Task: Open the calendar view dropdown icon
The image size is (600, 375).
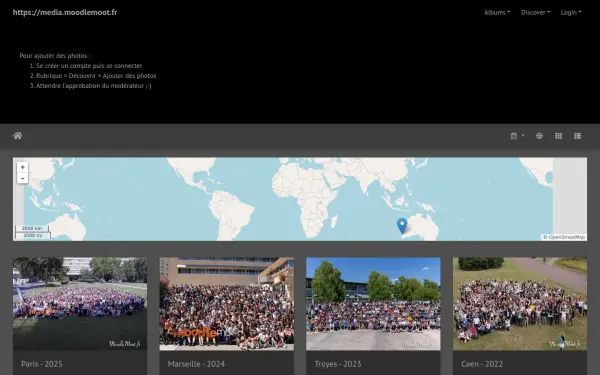Action: tap(517, 136)
